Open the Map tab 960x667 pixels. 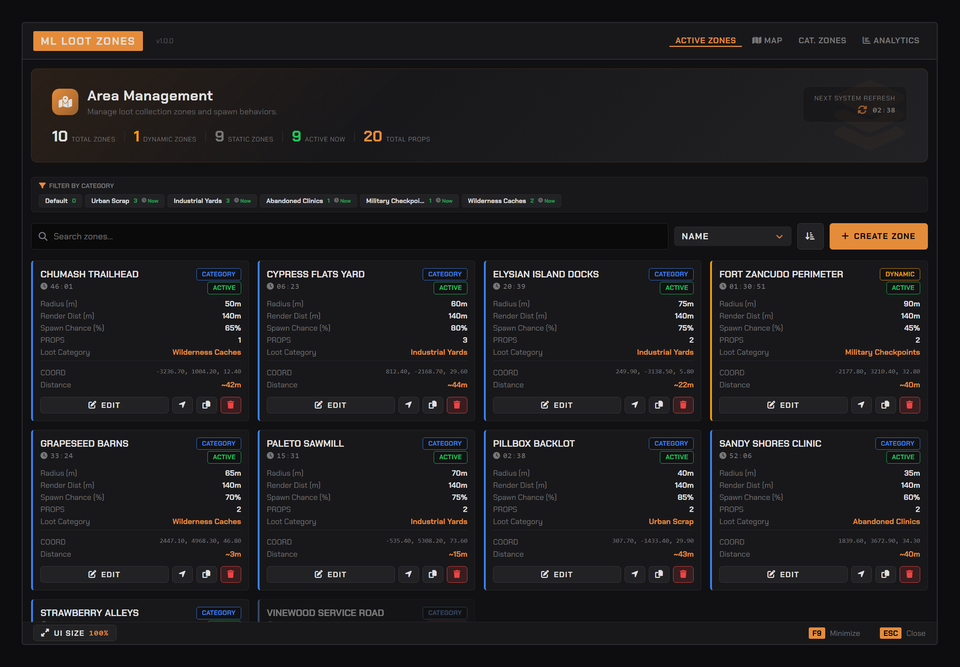tap(767, 40)
